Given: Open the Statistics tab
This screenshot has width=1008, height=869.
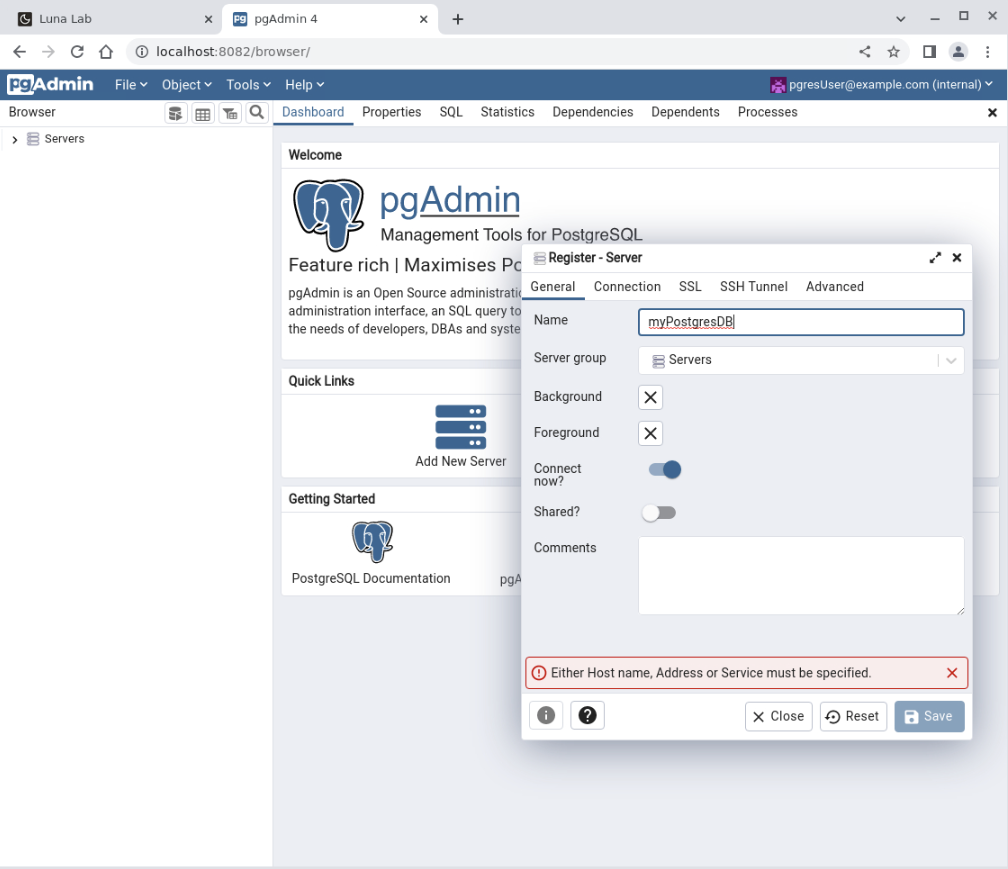Looking at the screenshot, I should point(507,112).
